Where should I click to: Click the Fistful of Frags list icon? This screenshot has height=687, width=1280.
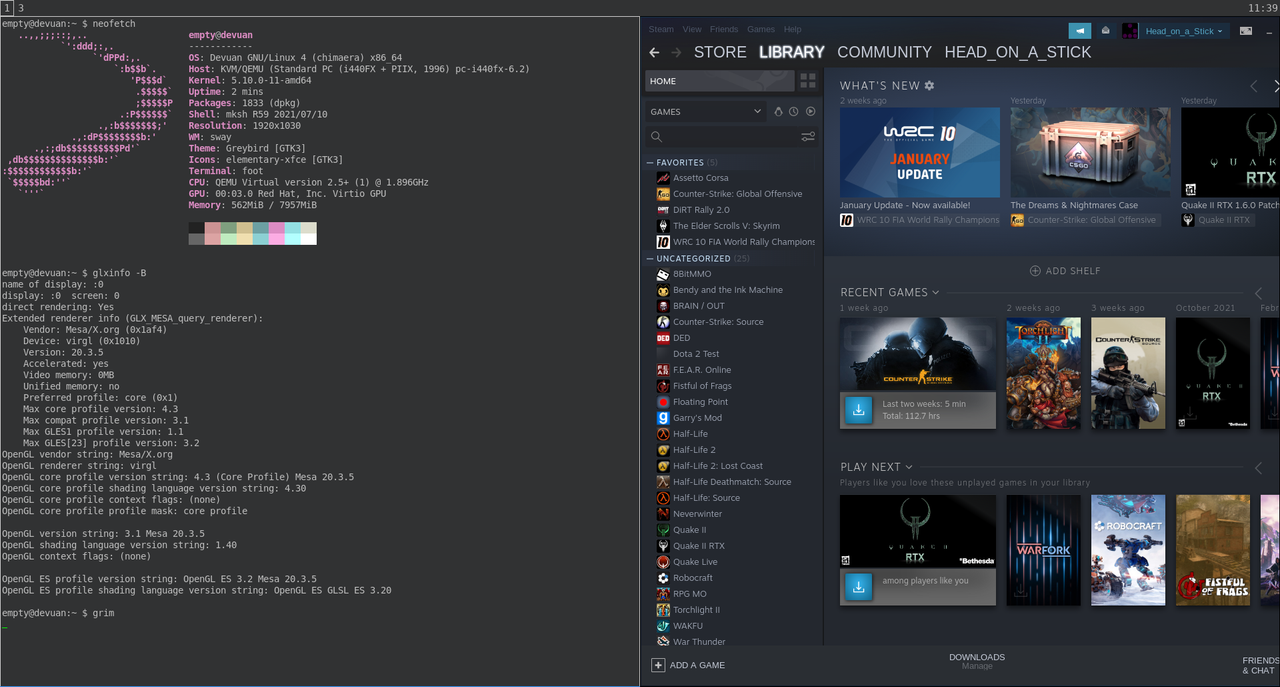click(663, 386)
